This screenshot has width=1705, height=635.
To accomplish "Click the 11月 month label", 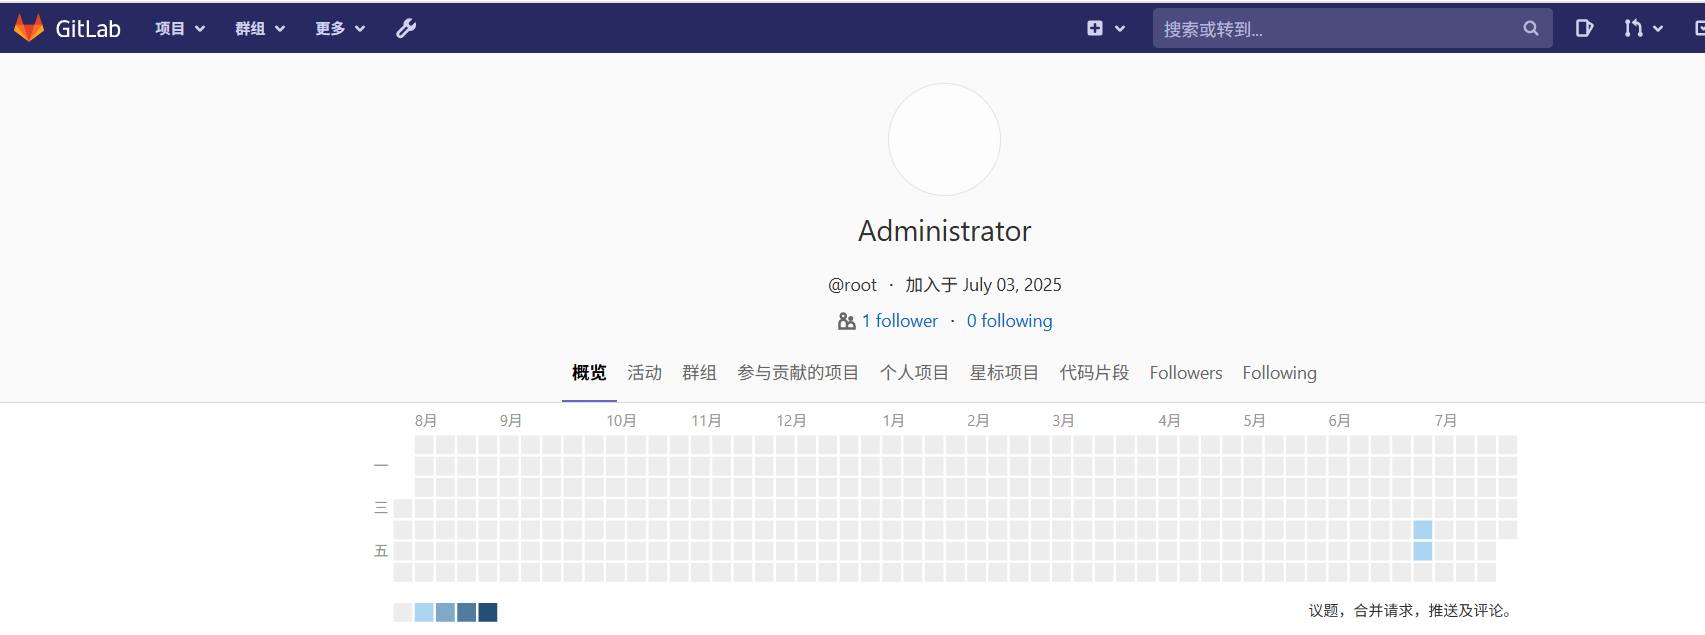I will point(706,421).
